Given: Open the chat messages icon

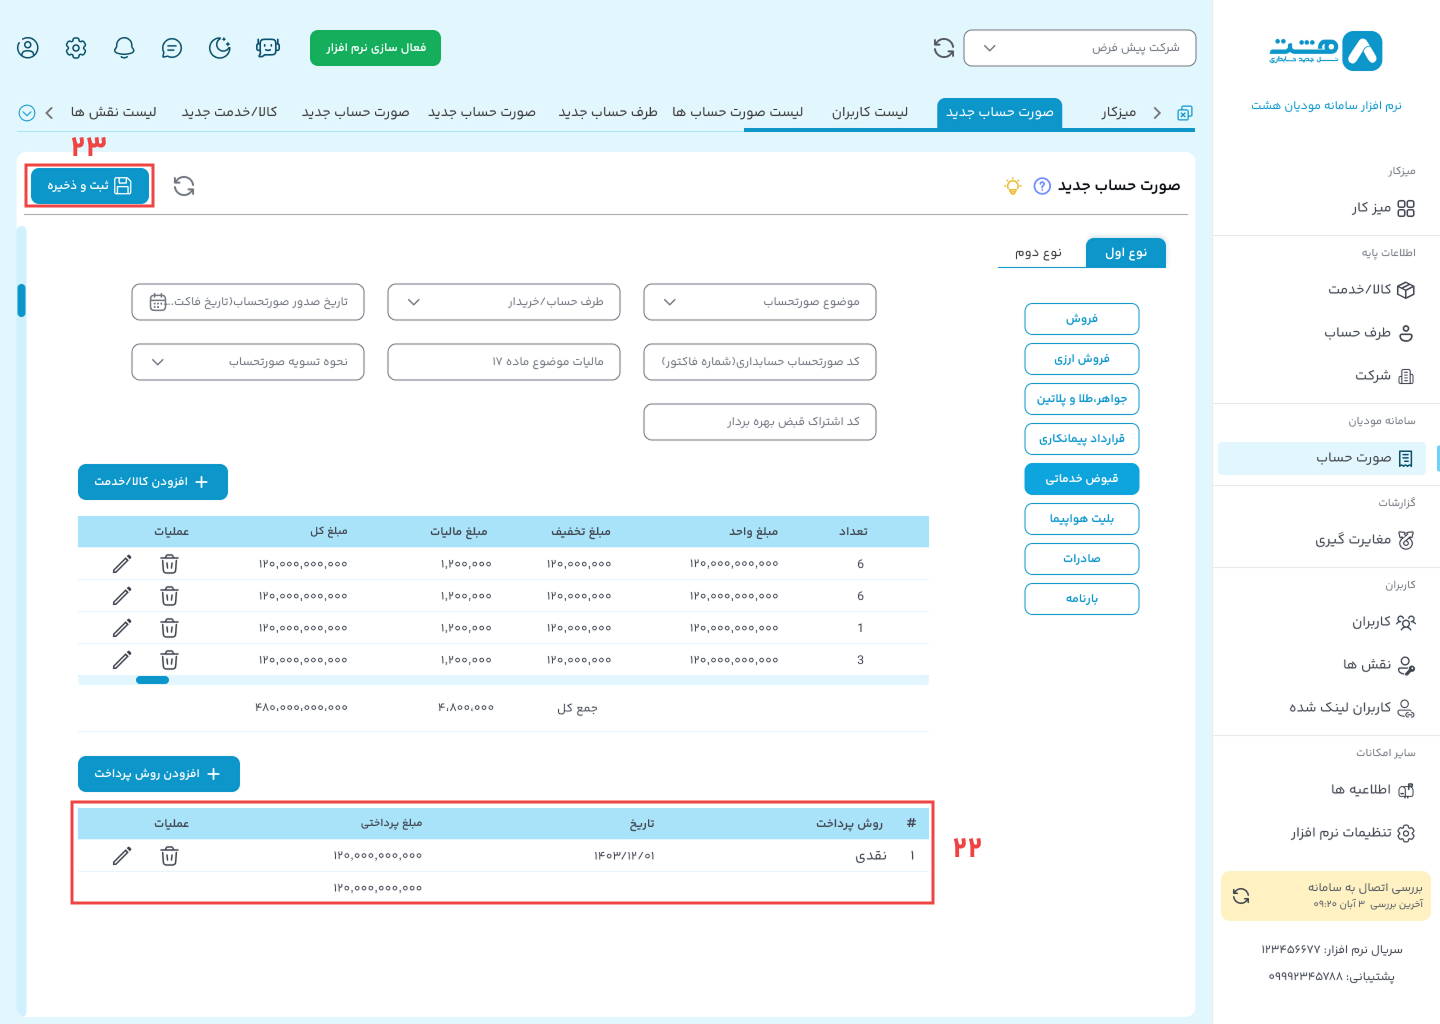Looking at the screenshot, I should tap(172, 48).
